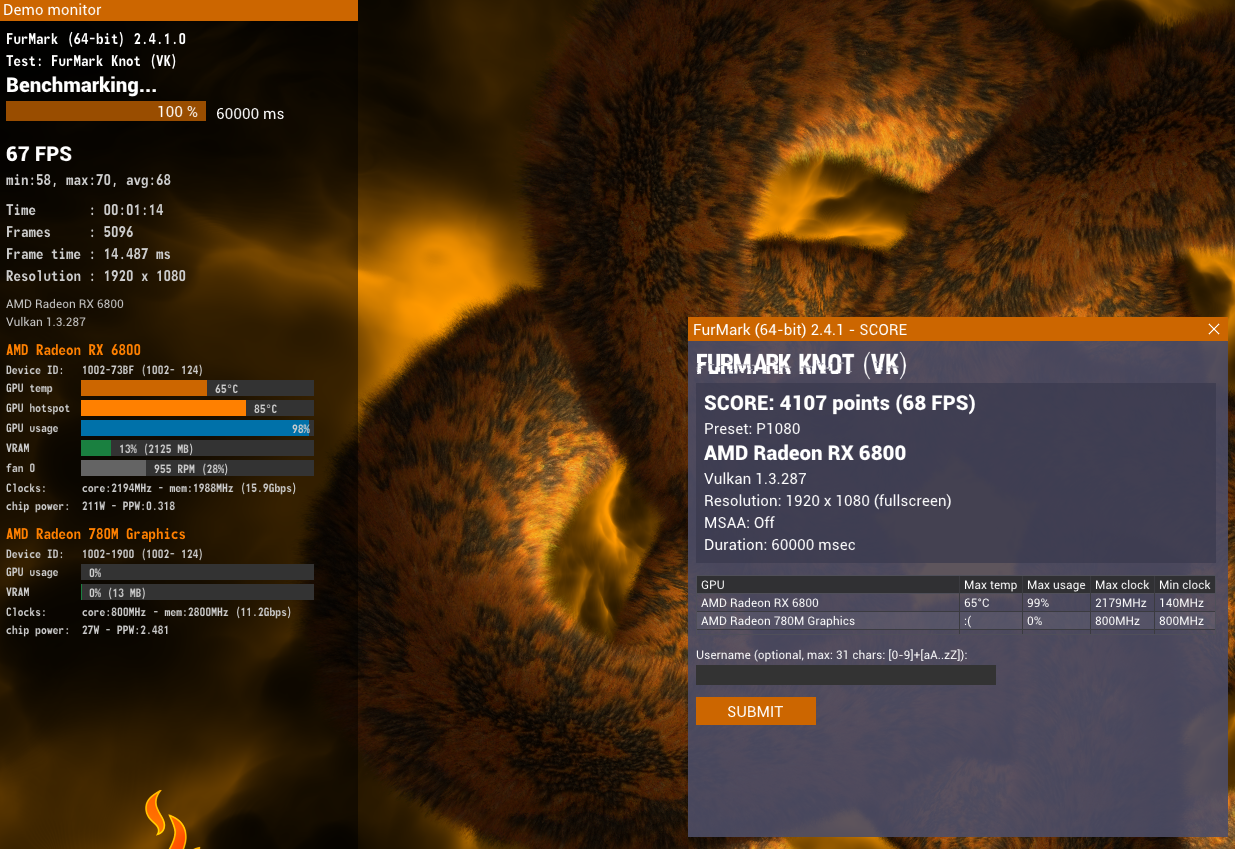Click the Max usage column header
The width and height of the screenshot is (1235, 849).
(1056, 585)
